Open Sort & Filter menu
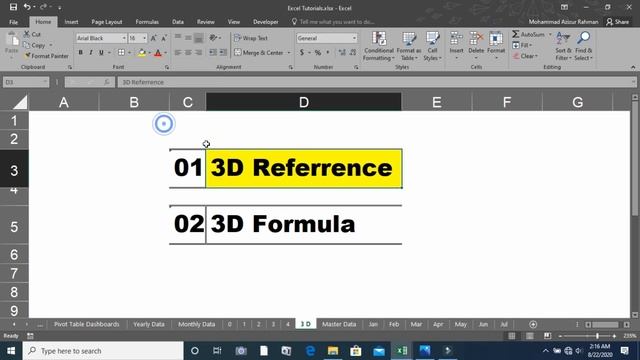Viewport: 640px width, 360px height. 563,46
